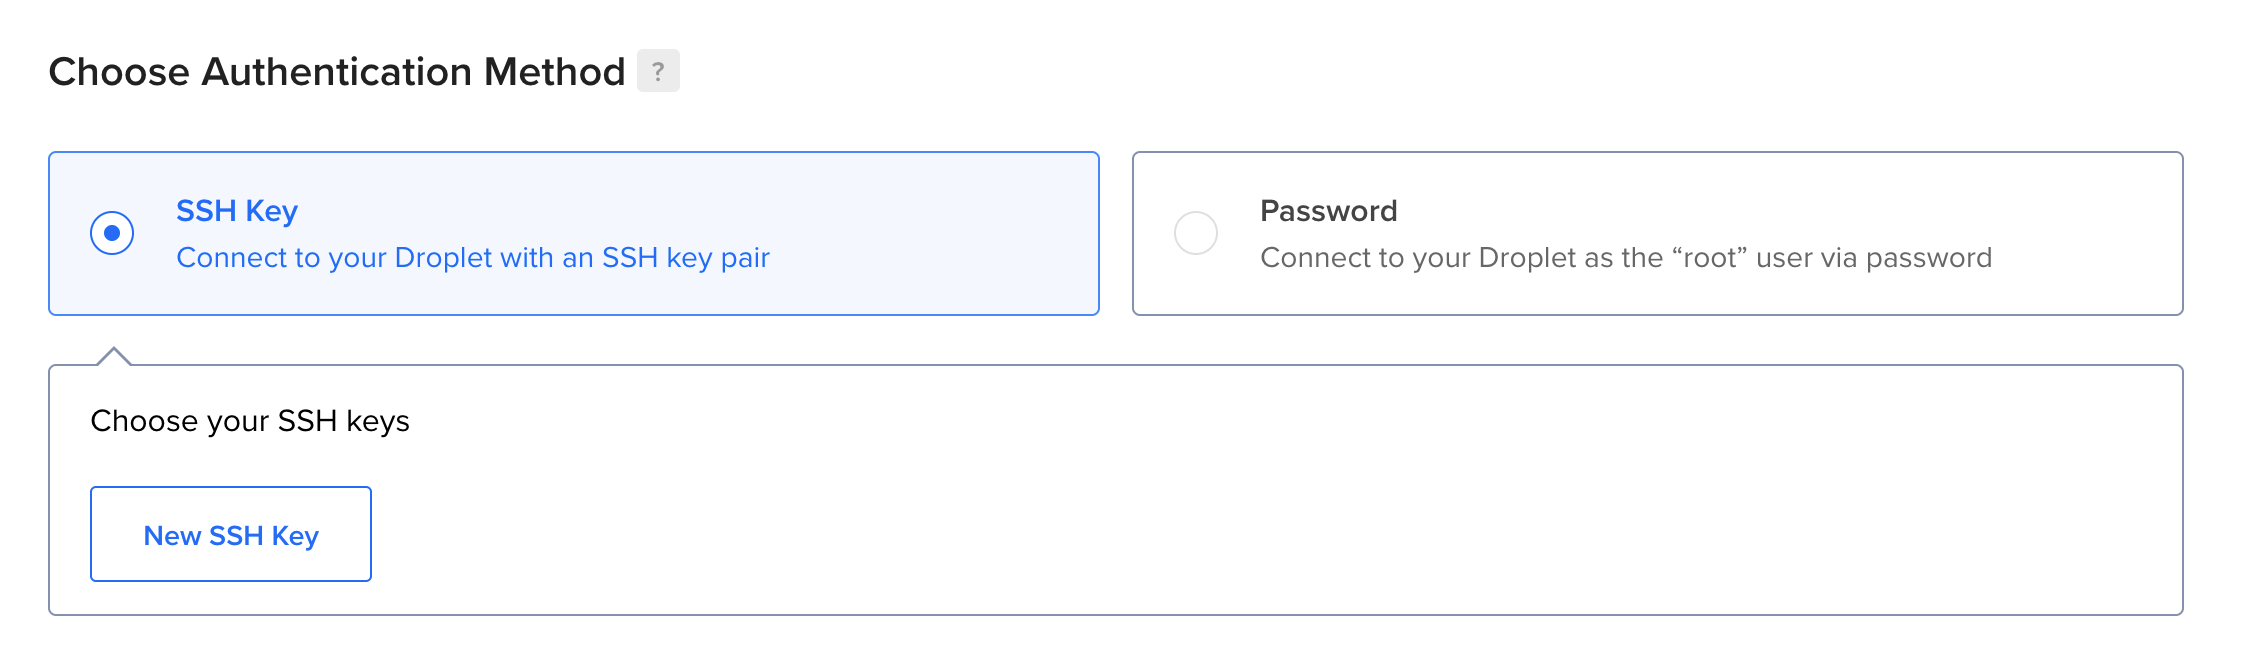Click the New SSH Key button
The image size is (2244, 672).
click(x=231, y=534)
